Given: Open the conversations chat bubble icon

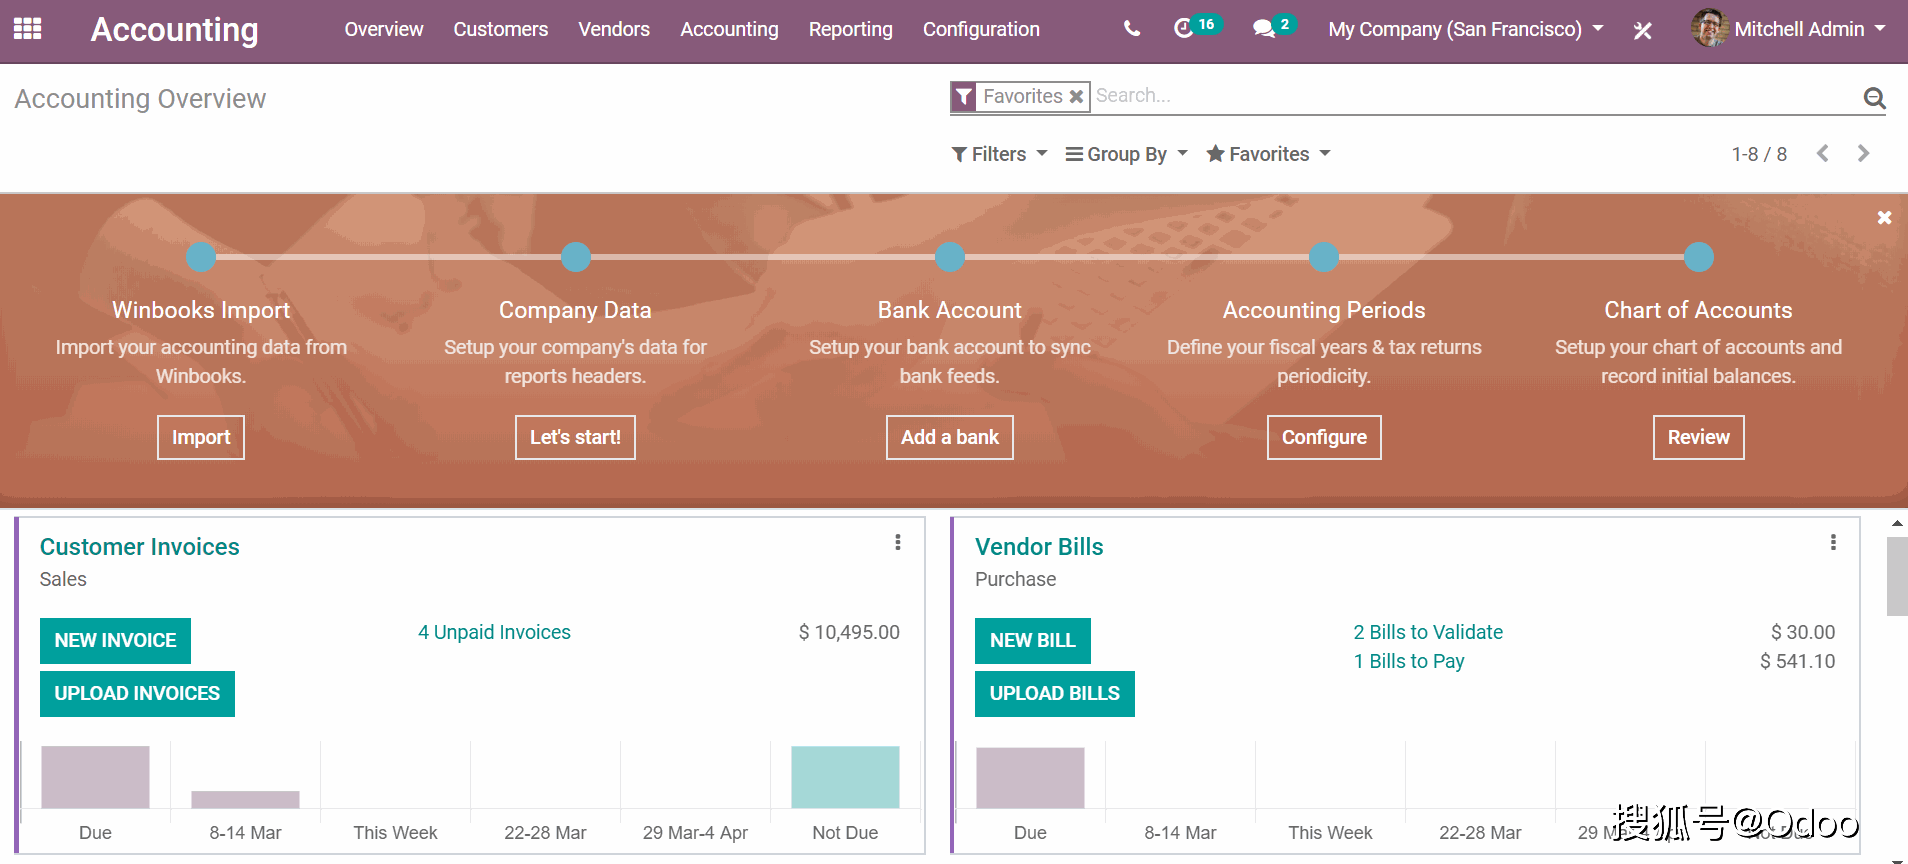Looking at the screenshot, I should pyautogui.click(x=1265, y=29).
